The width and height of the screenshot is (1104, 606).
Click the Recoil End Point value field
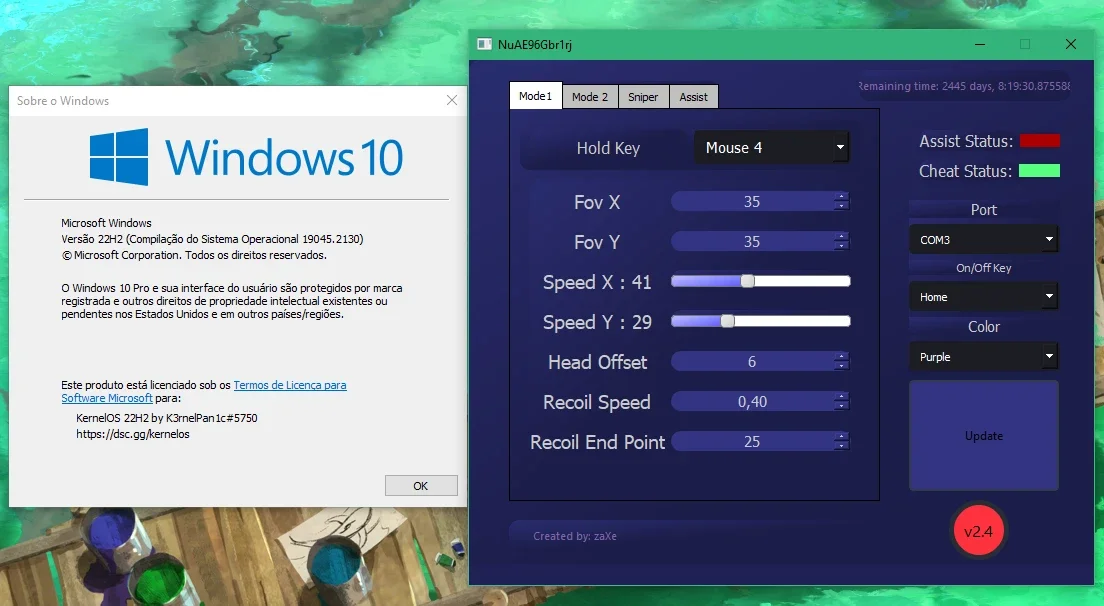pos(752,442)
